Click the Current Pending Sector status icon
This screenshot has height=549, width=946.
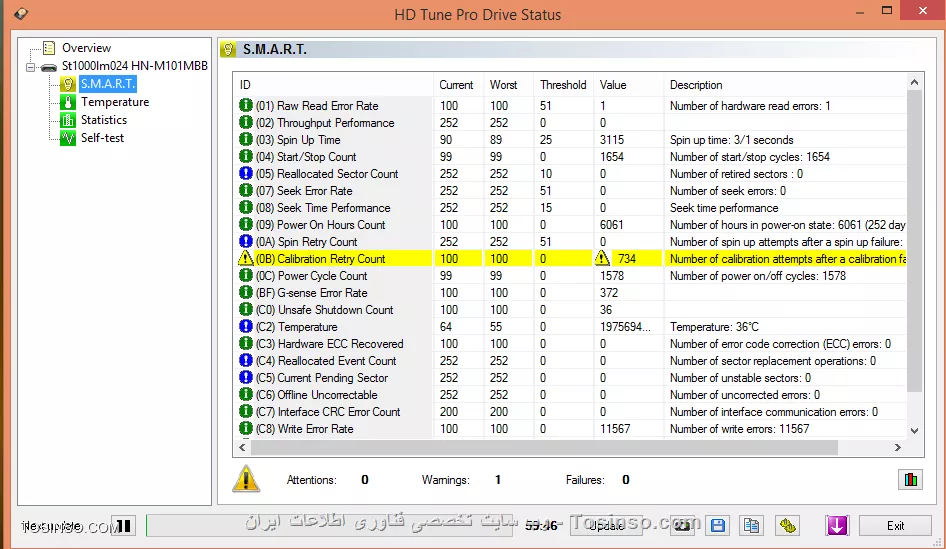click(246, 377)
